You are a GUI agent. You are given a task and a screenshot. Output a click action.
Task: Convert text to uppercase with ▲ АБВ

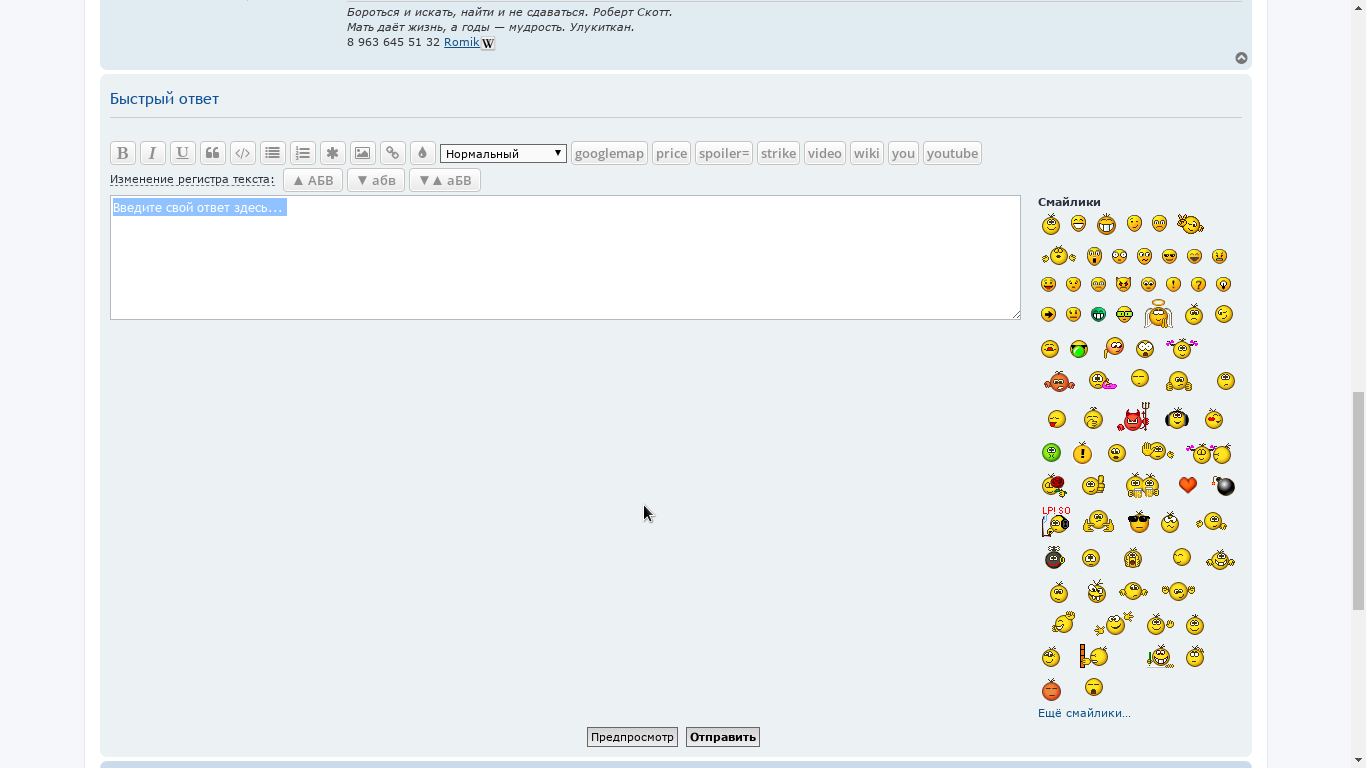tap(313, 180)
